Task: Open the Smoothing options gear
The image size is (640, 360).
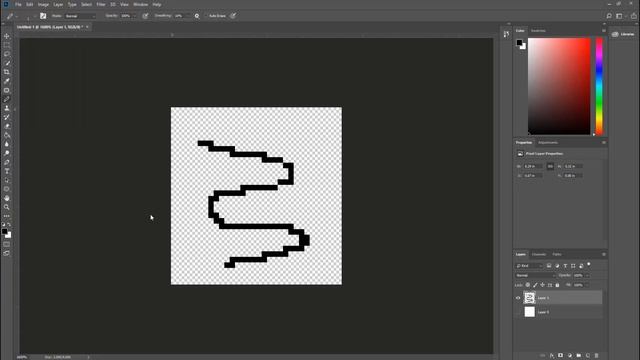Action: pos(197,16)
